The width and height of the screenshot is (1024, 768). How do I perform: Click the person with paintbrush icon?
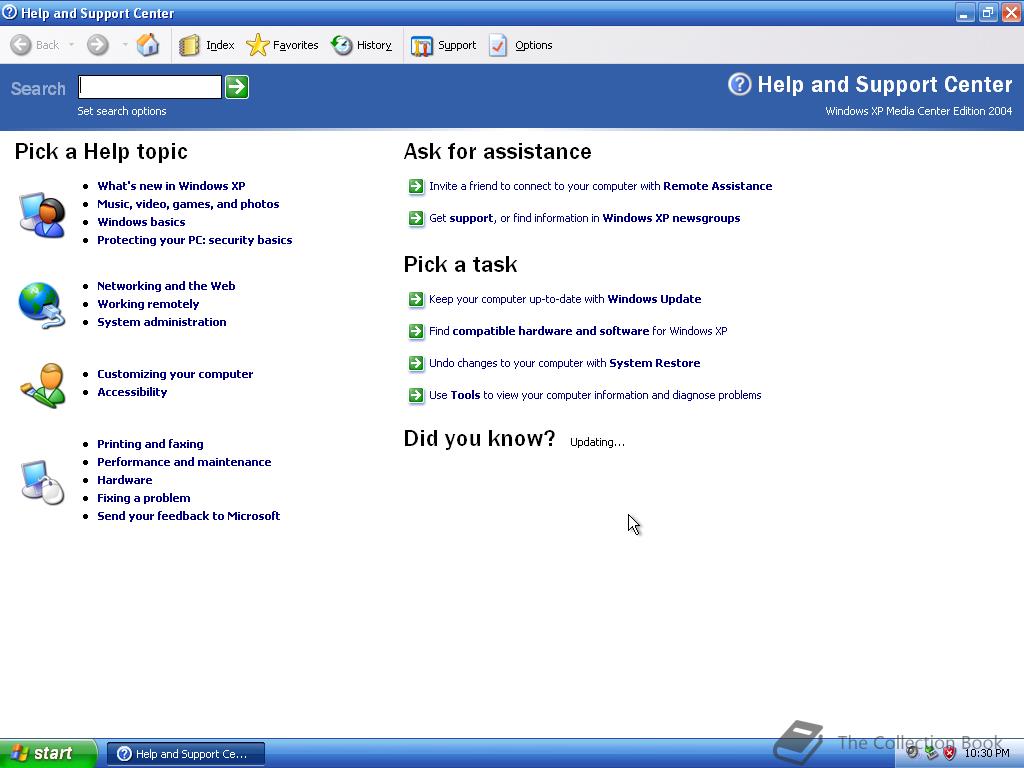pos(43,385)
